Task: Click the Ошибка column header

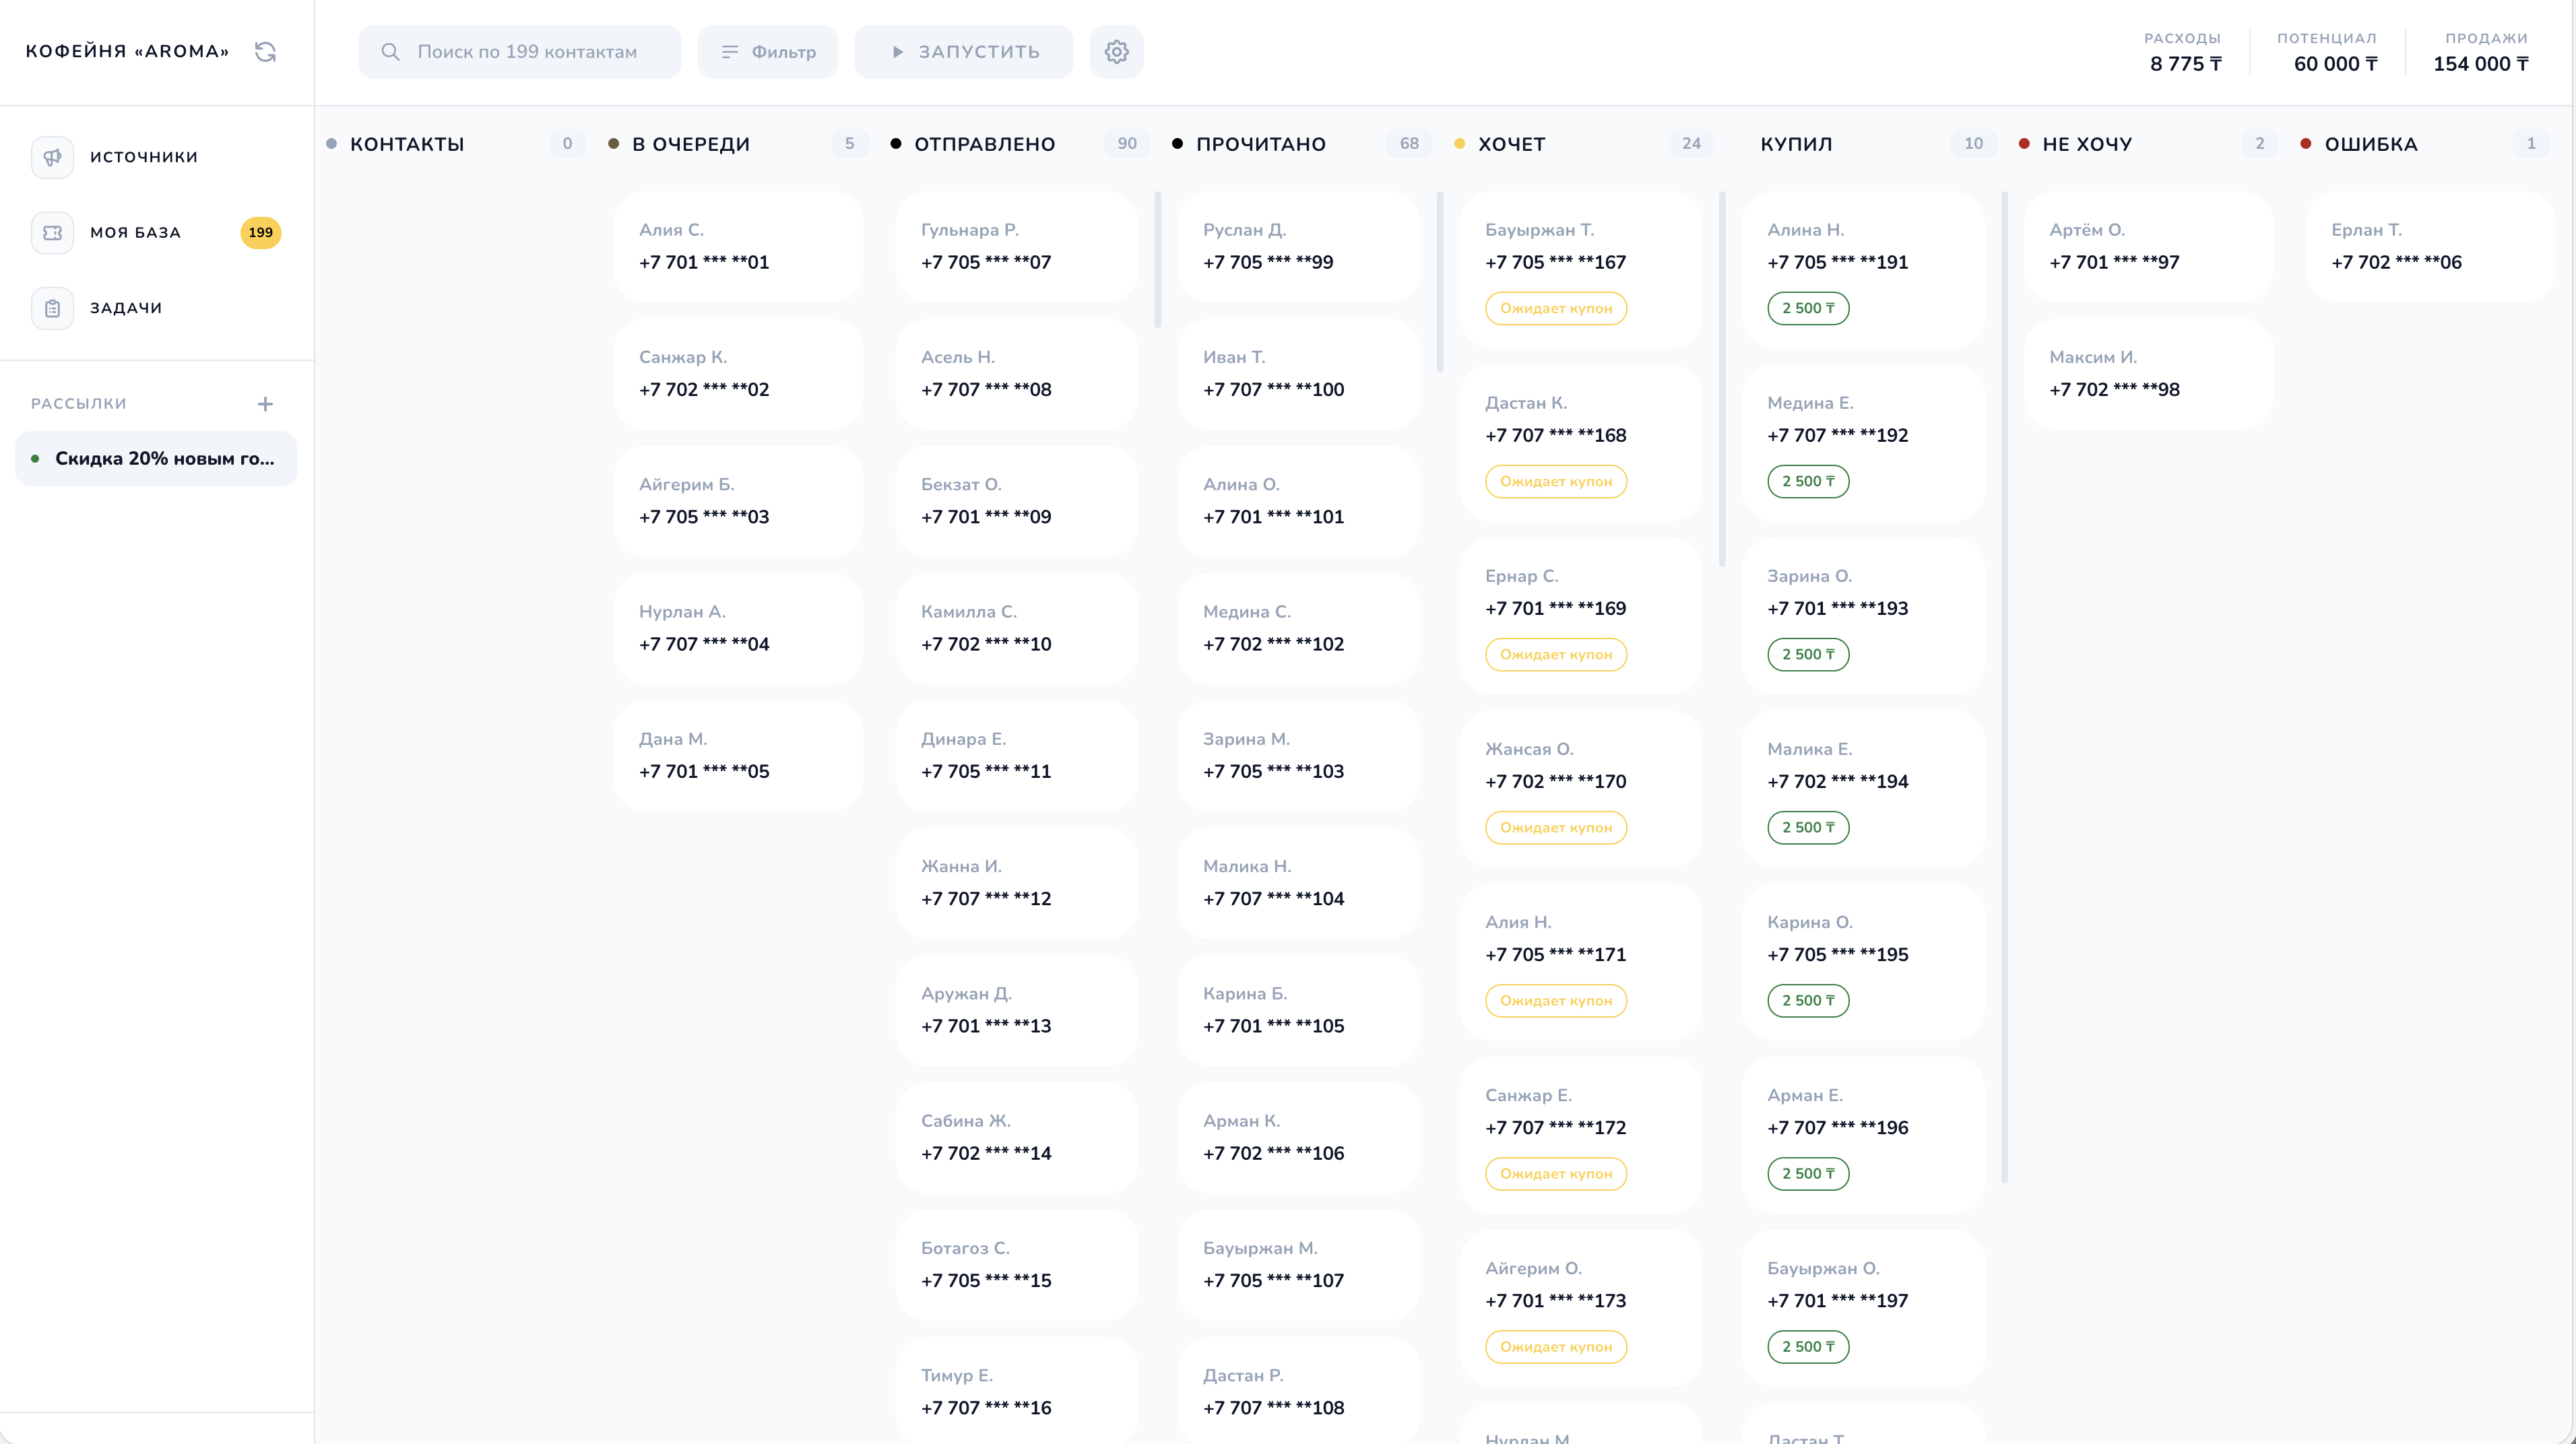Action: (2371, 144)
